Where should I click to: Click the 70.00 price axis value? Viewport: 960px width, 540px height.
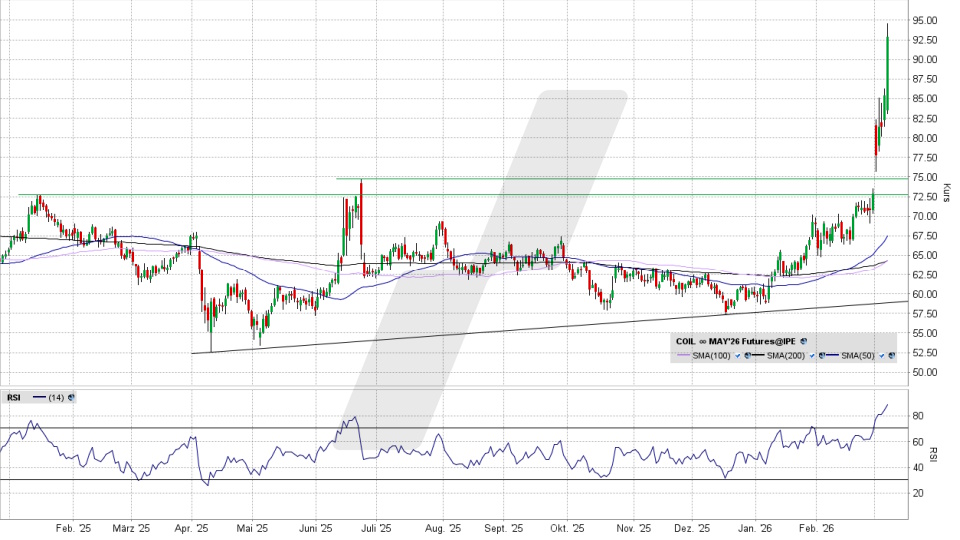point(924,217)
